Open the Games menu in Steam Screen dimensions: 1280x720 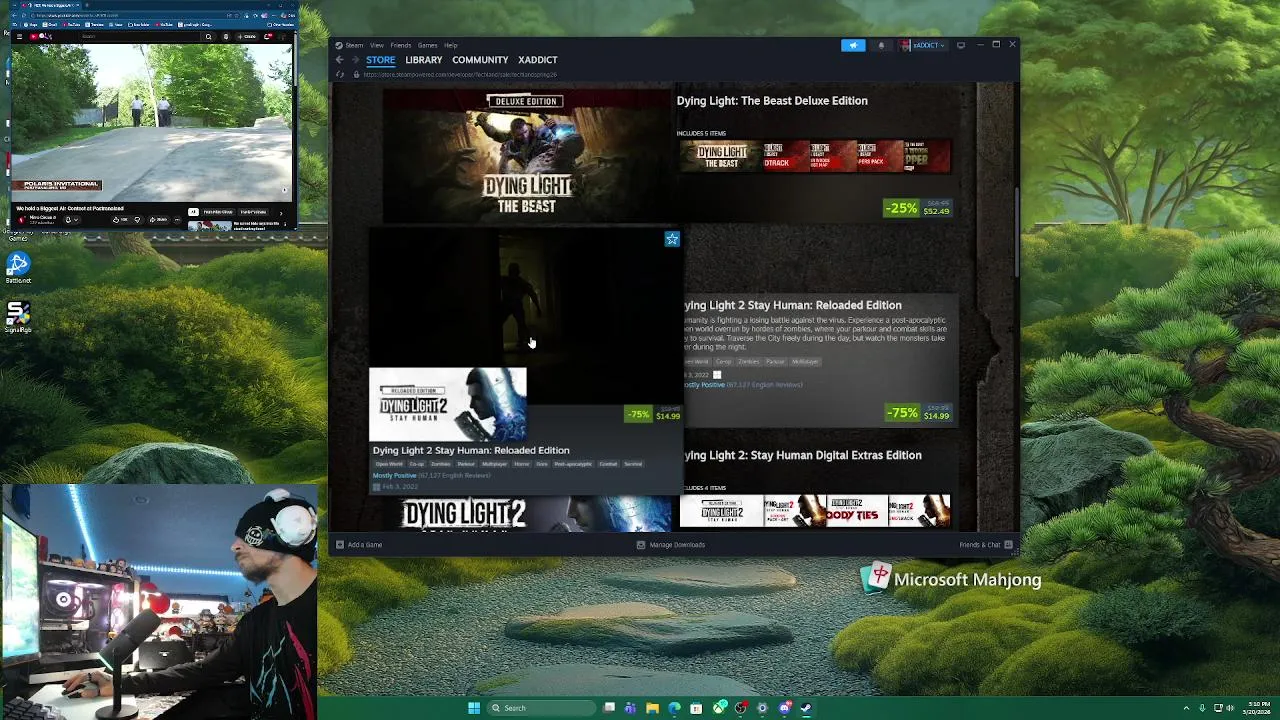(427, 45)
